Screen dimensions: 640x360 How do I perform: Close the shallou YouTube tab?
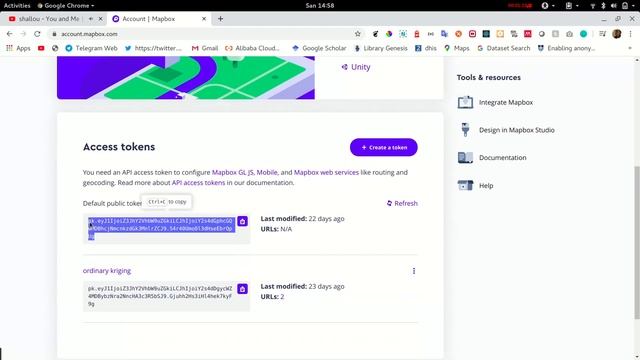(x=100, y=19)
